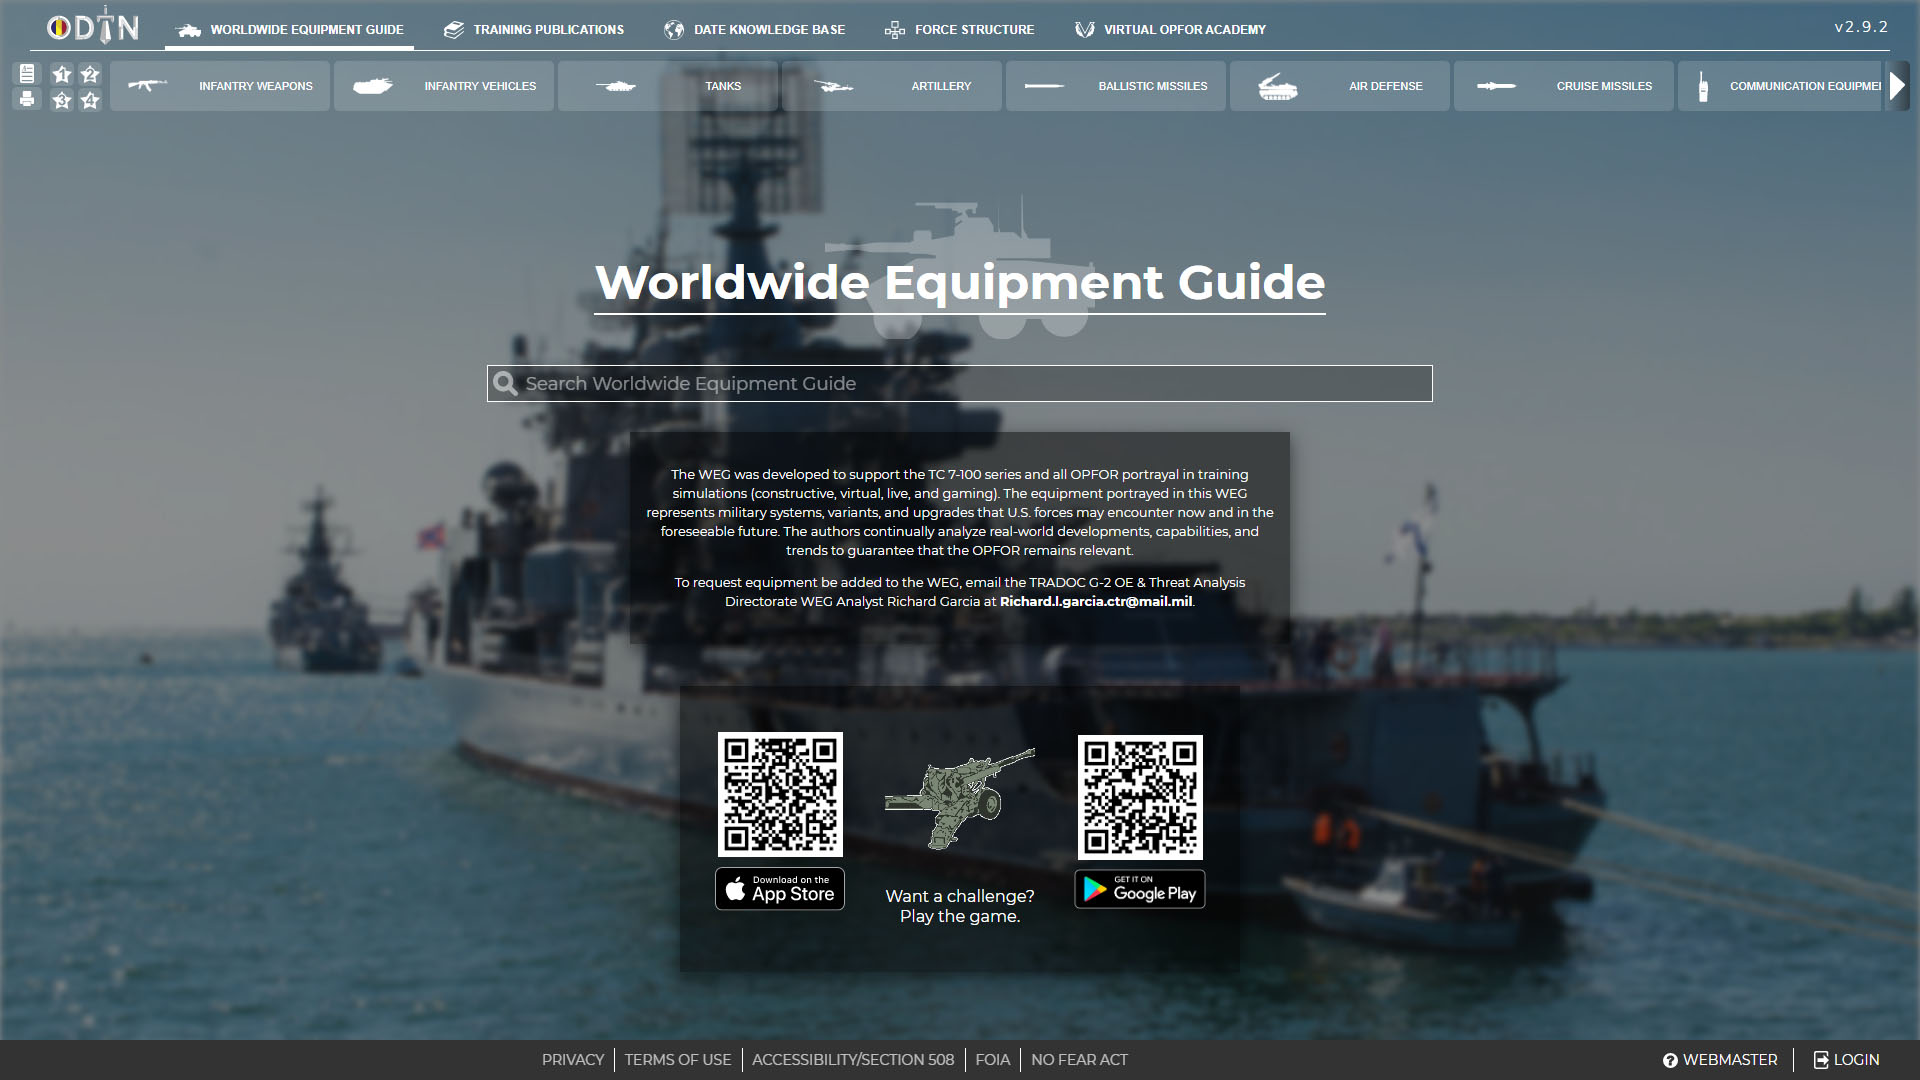Switch to Training Publications tab
Viewport: 1920px width, 1080px height.
point(534,30)
